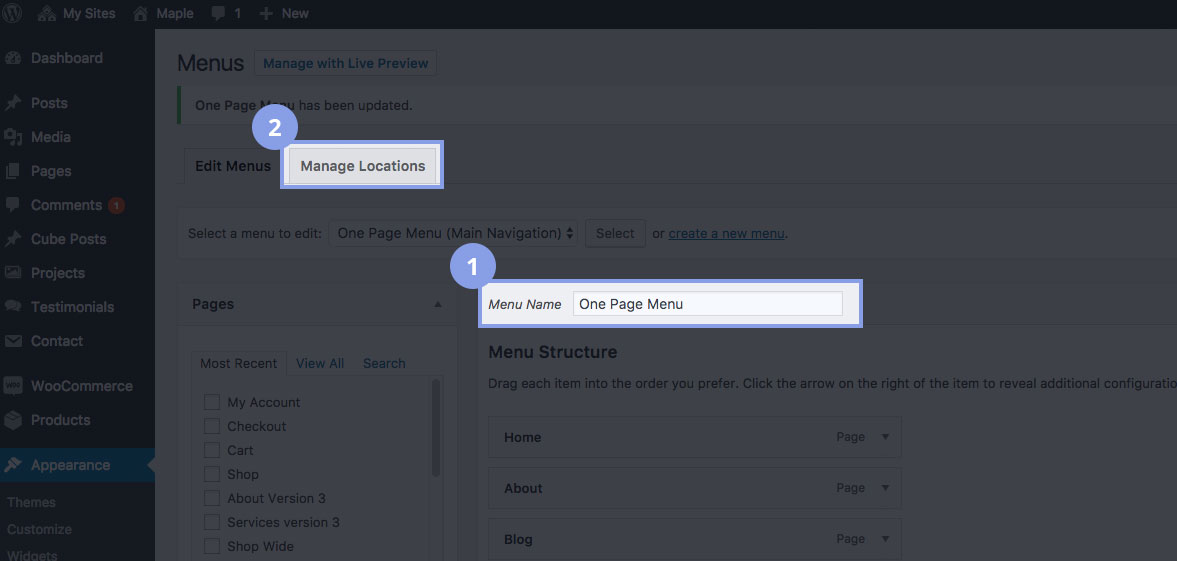The height and width of the screenshot is (561, 1177).
Task: Click the Dashboard icon in sidebar
Action: pyautogui.click(x=13, y=58)
